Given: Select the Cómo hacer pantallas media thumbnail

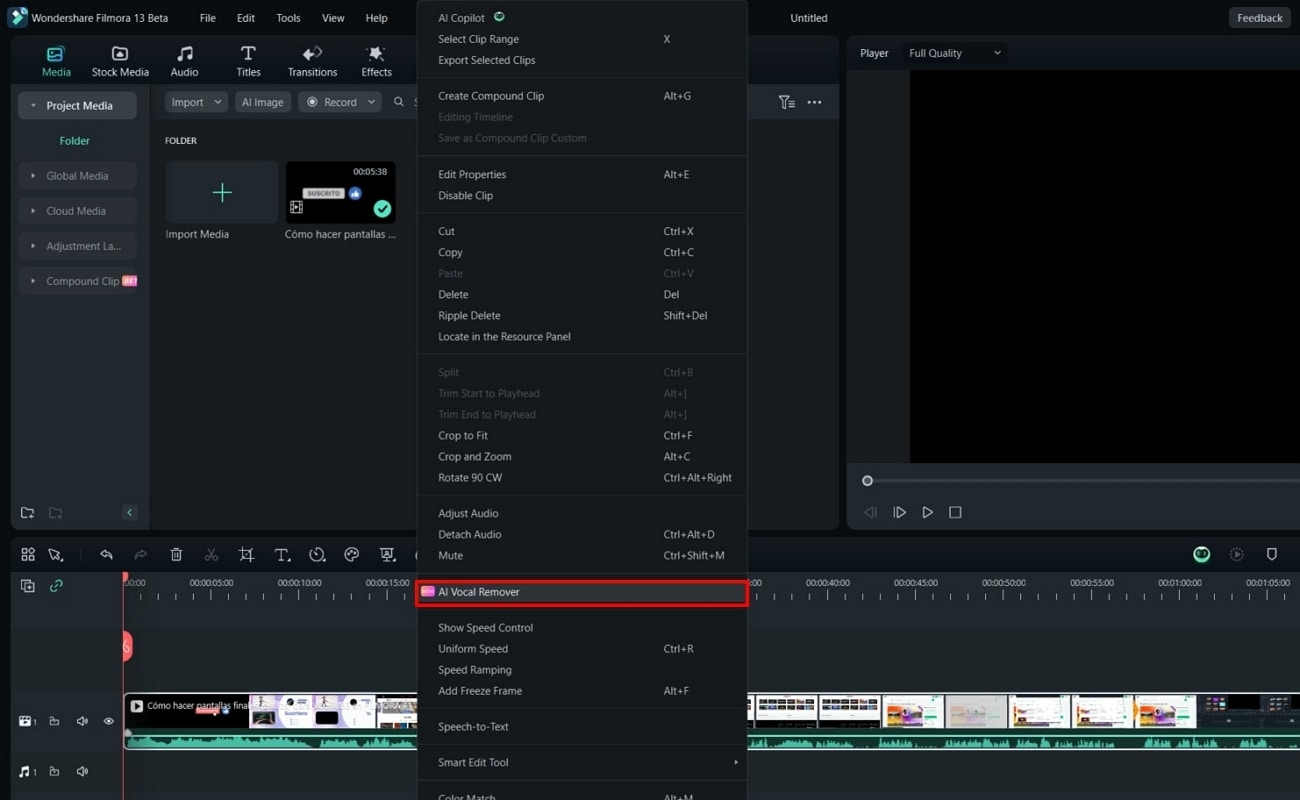Looking at the screenshot, I should [340, 192].
